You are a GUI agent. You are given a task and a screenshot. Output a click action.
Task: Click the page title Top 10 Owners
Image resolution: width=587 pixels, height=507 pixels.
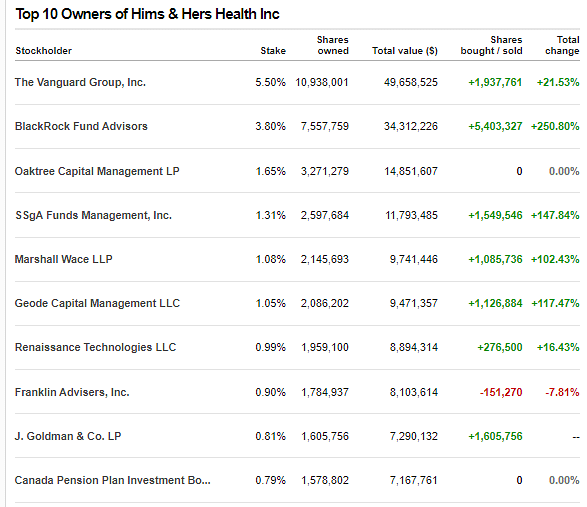[x=147, y=14]
